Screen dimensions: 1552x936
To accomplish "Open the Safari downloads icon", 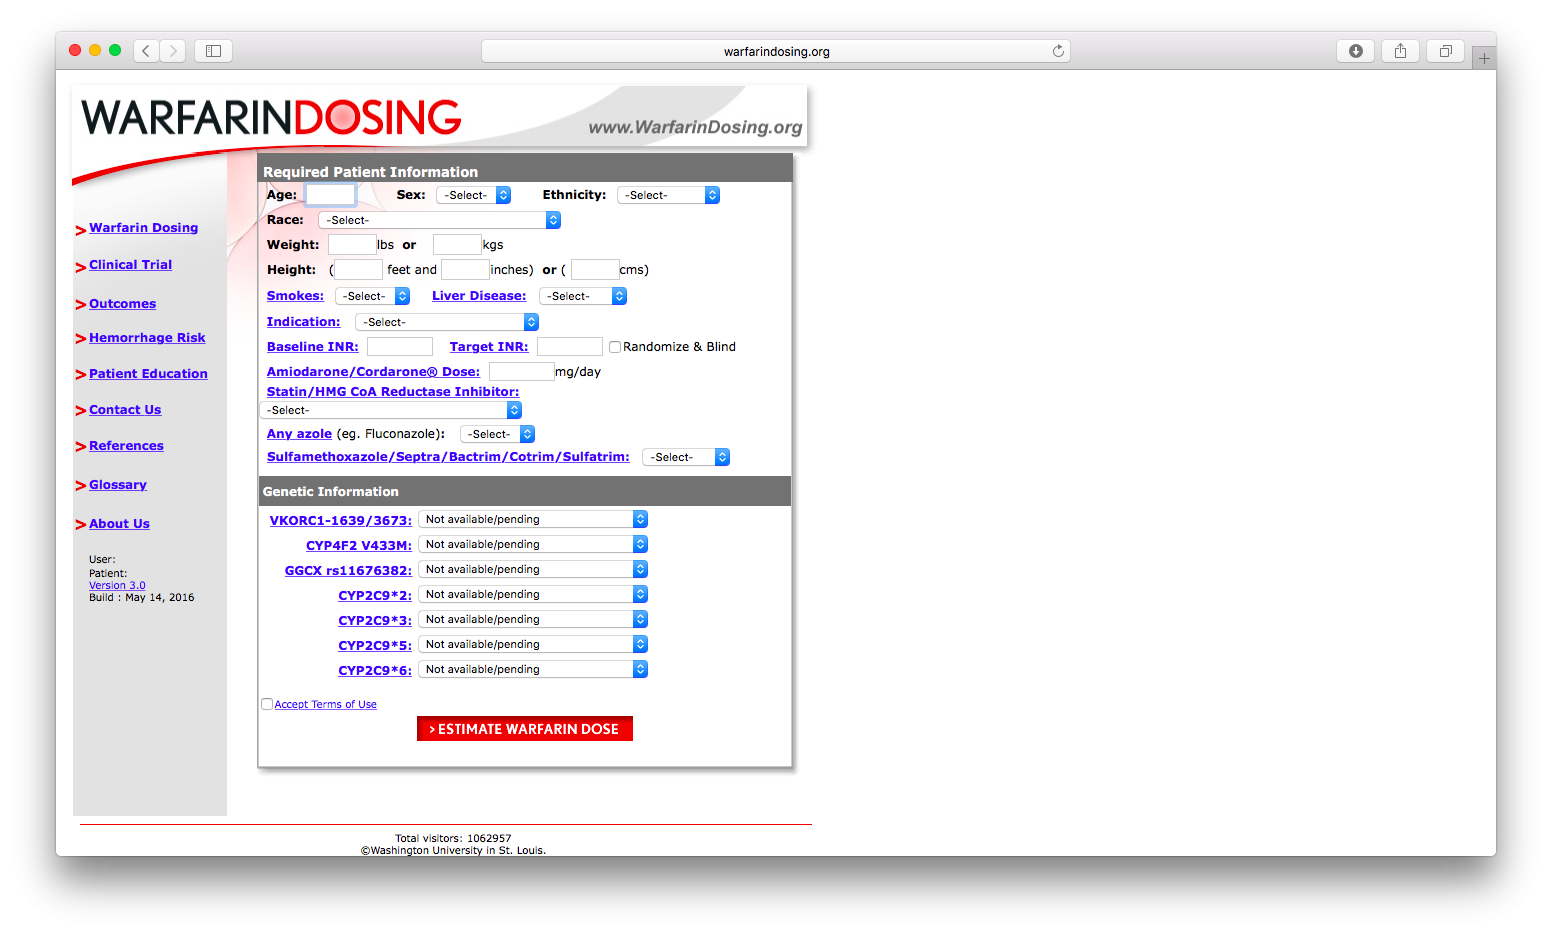I will tap(1355, 51).
